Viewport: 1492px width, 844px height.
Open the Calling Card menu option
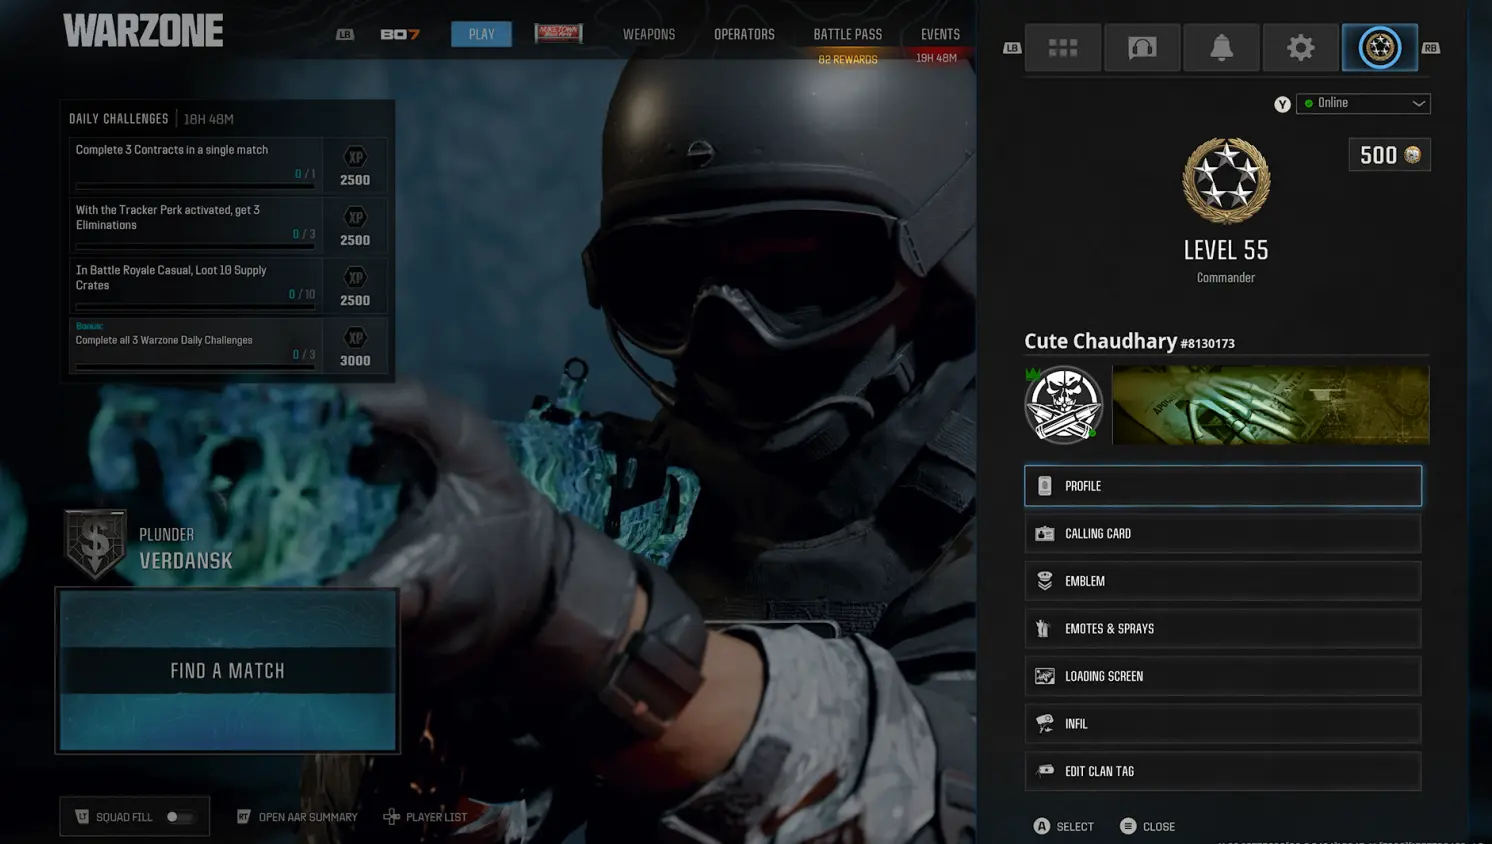click(x=1222, y=534)
